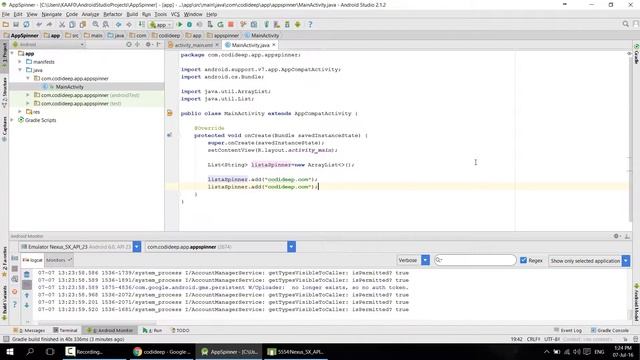The image size is (640, 360).
Task: Open the Gradle side panel tab
Action: click(636, 54)
